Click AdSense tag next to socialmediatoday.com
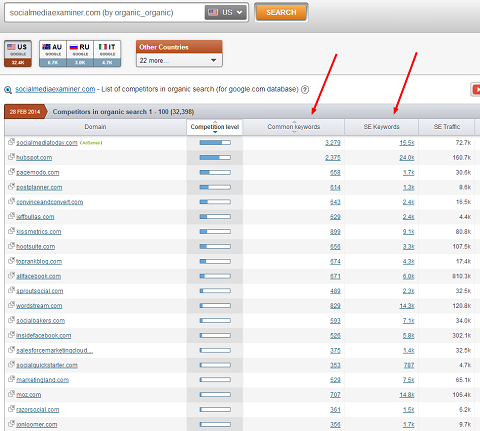The height and width of the screenshot is (431, 480). pyautogui.click(x=91, y=143)
